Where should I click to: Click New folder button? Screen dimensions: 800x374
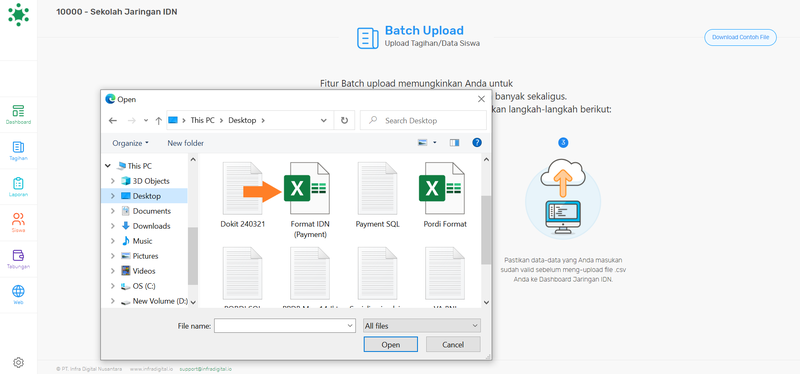pos(186,143)
